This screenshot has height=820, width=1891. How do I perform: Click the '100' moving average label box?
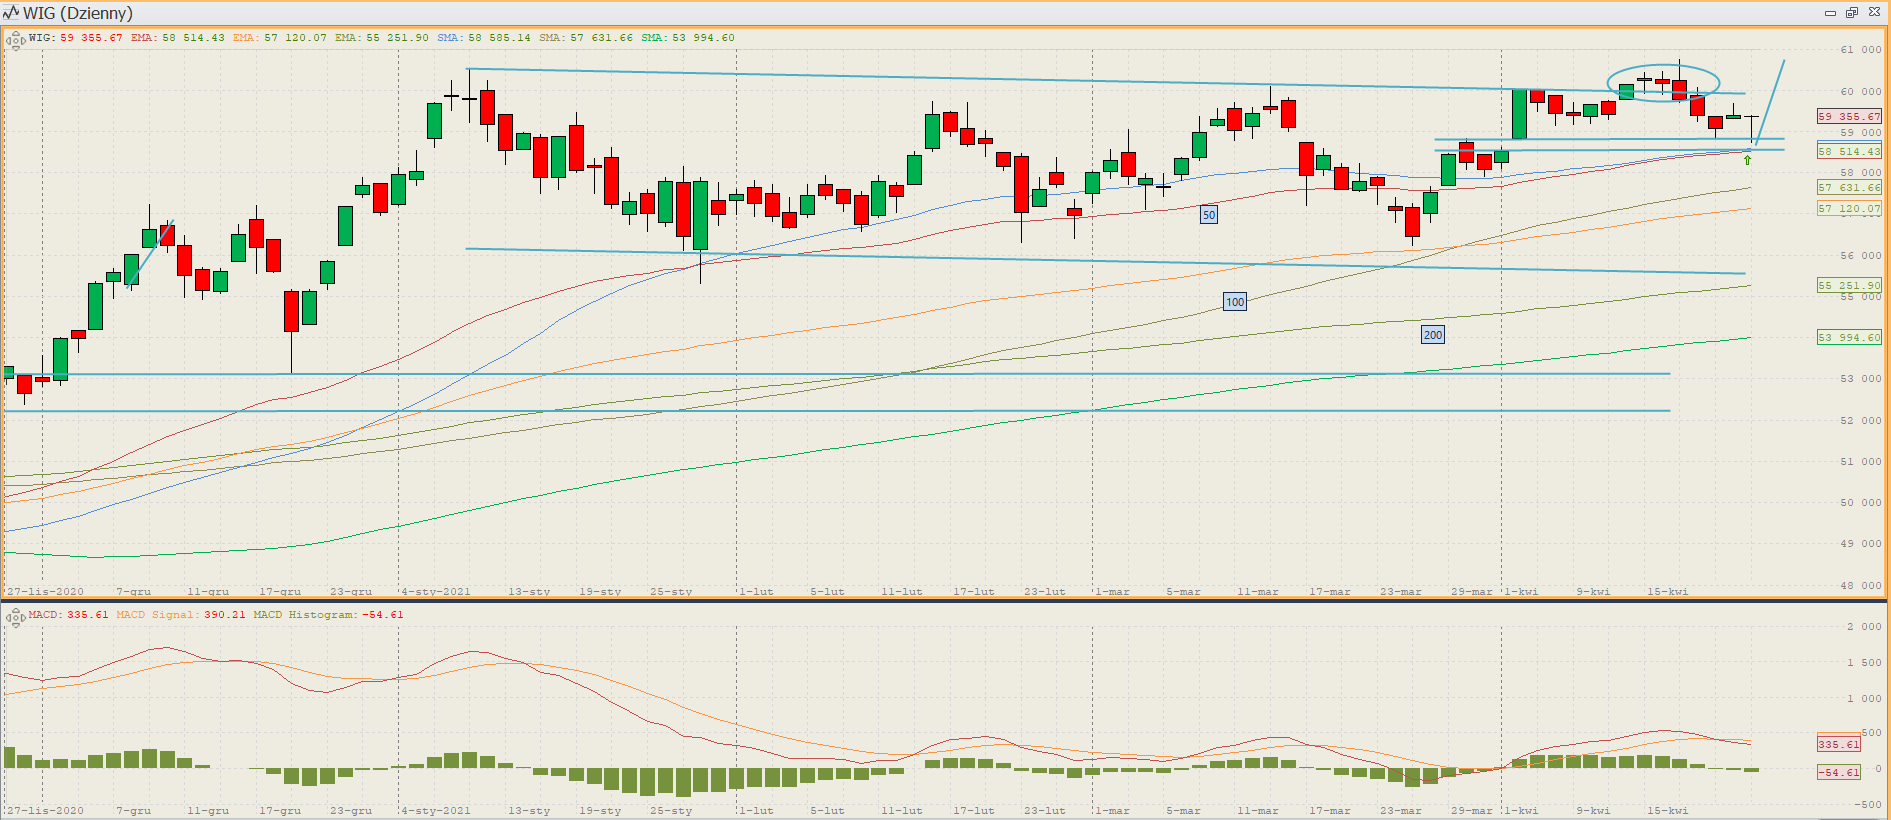coord(1235,302)
